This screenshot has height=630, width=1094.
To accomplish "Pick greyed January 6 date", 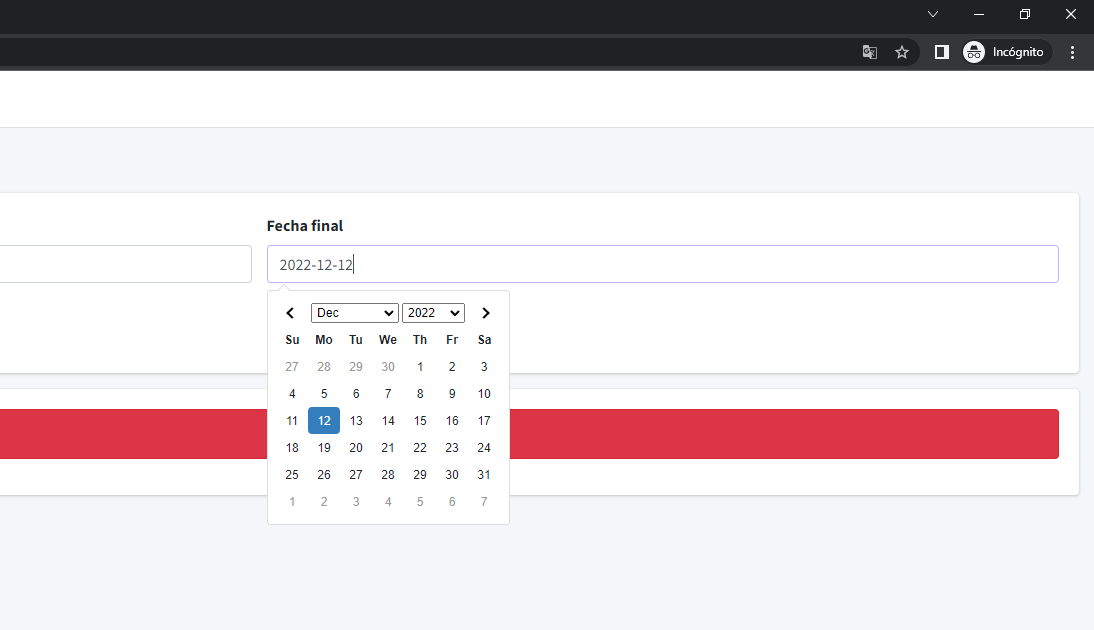I will pyautogui.click(x=452, y=502).
